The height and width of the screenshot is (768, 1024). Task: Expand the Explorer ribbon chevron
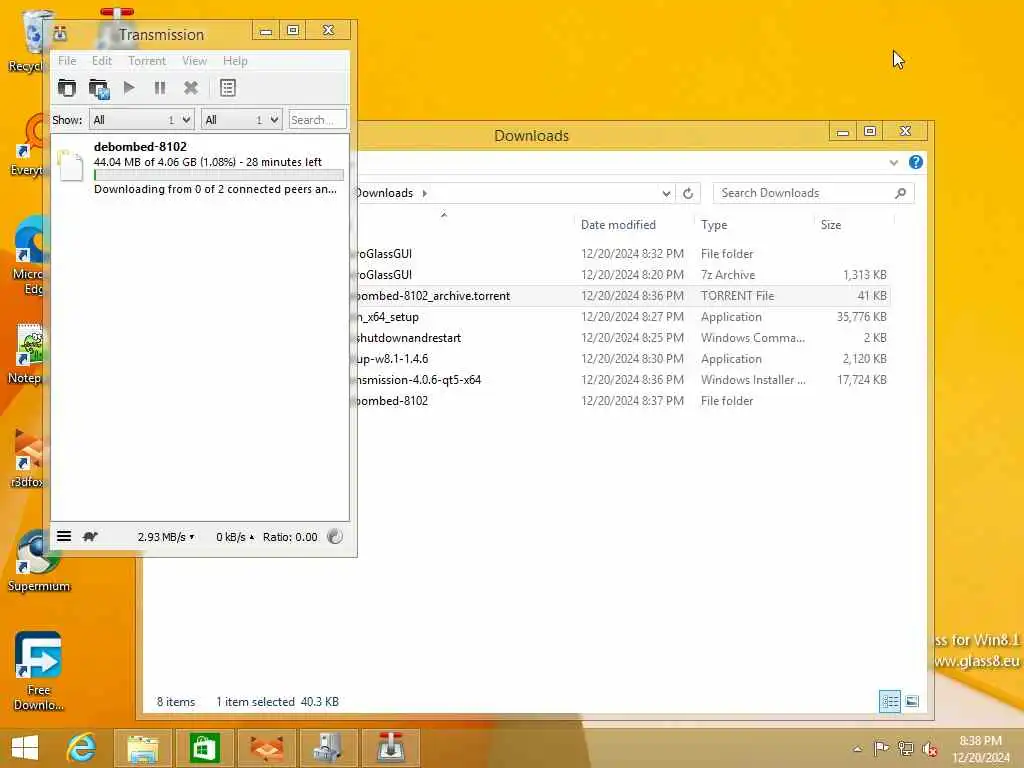click(893, 163)
